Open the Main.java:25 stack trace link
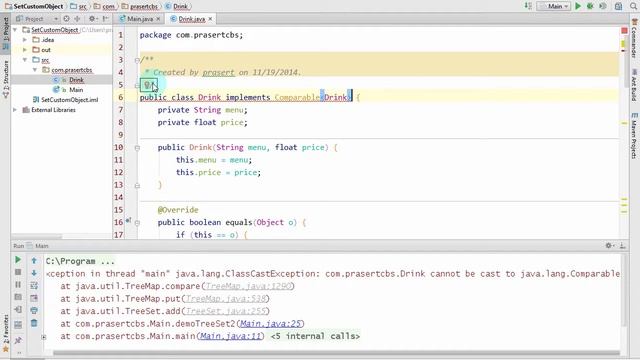Screen dimensions: 640x360 click(x=271, y=324)
